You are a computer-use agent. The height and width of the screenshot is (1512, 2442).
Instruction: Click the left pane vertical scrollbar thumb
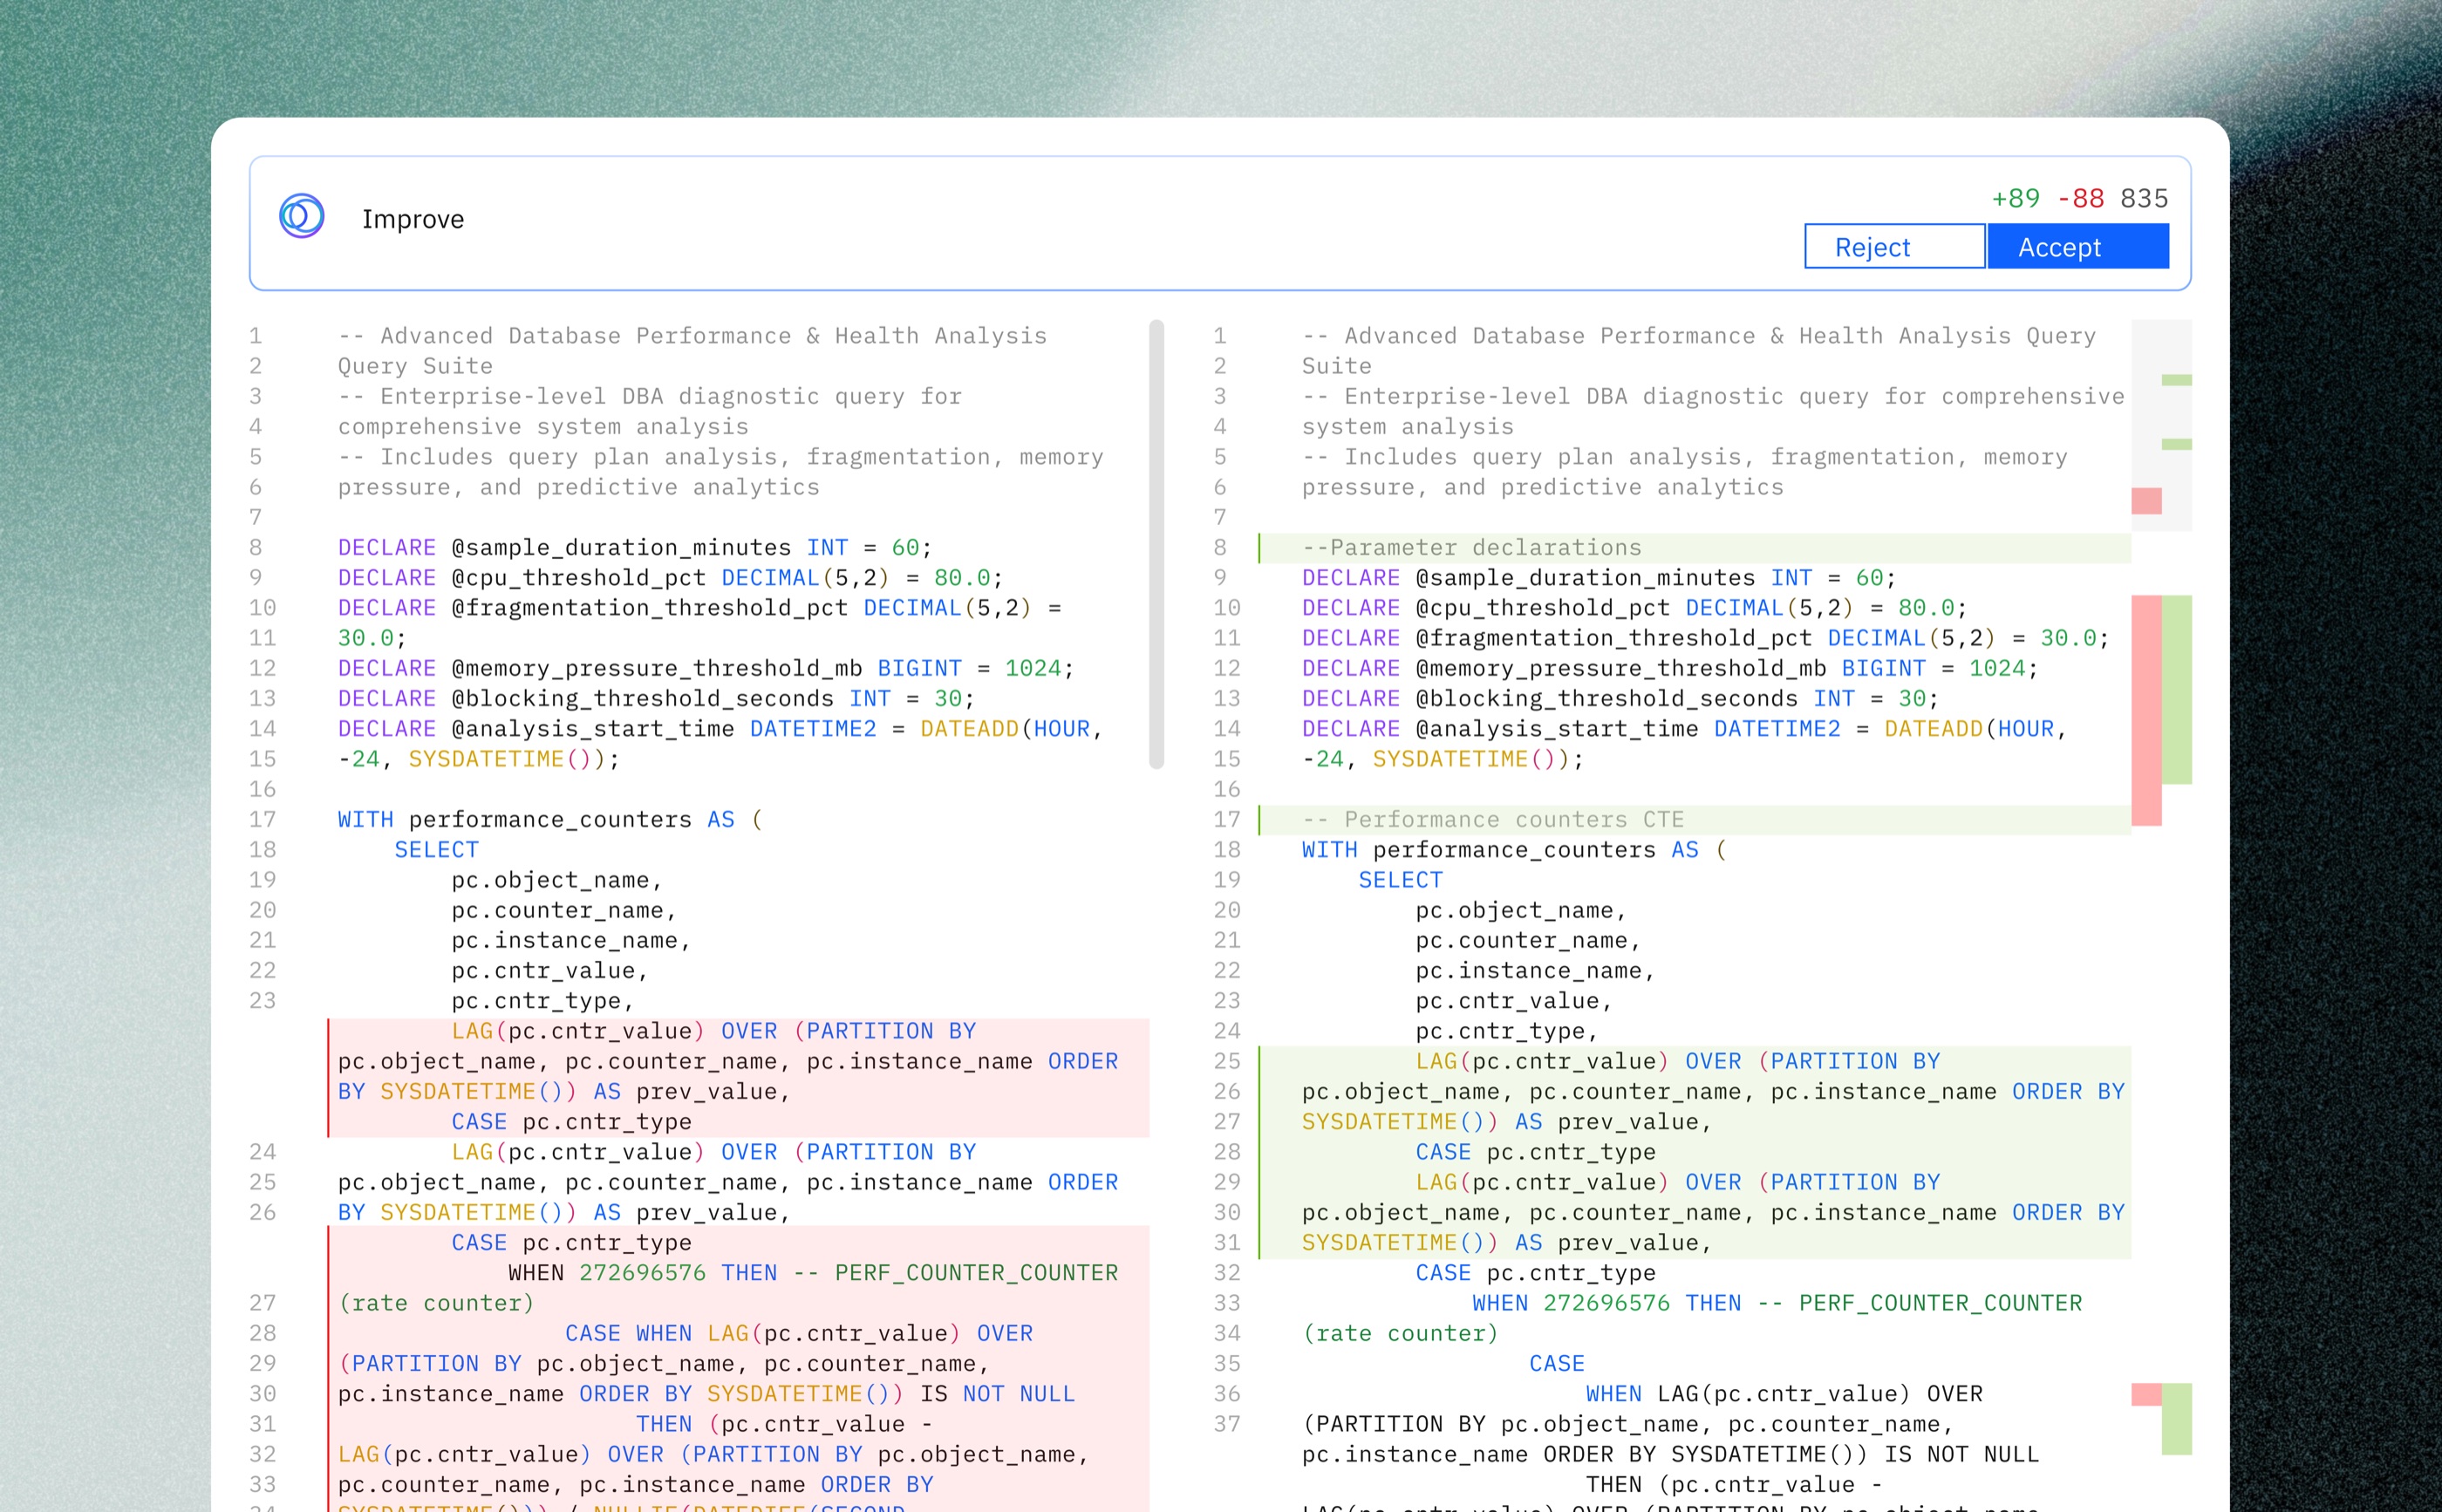coord(1156,544)
